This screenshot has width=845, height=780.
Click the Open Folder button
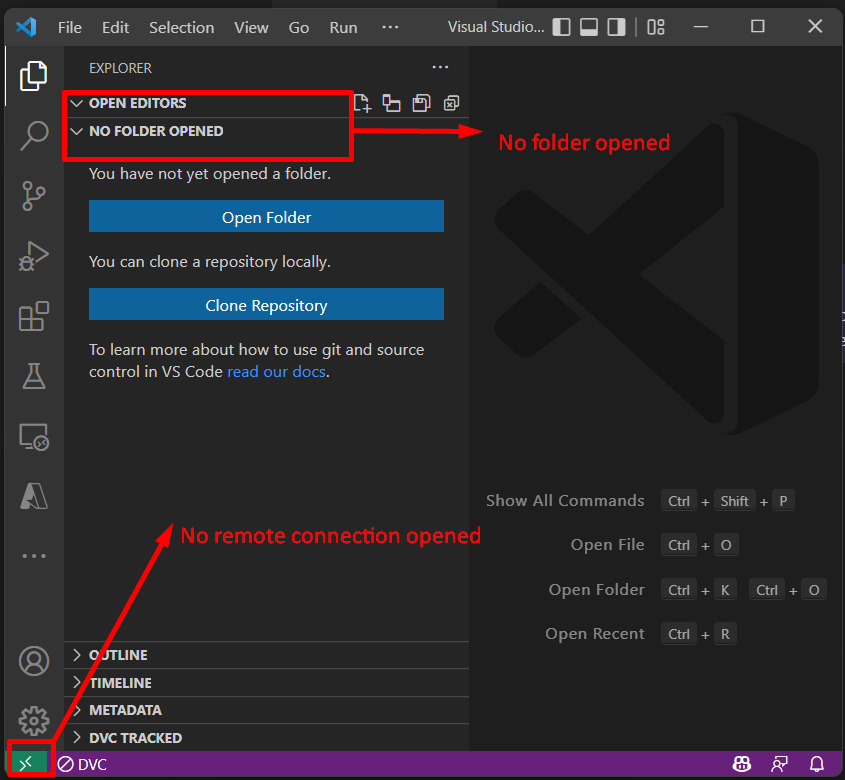pos(266,215)
